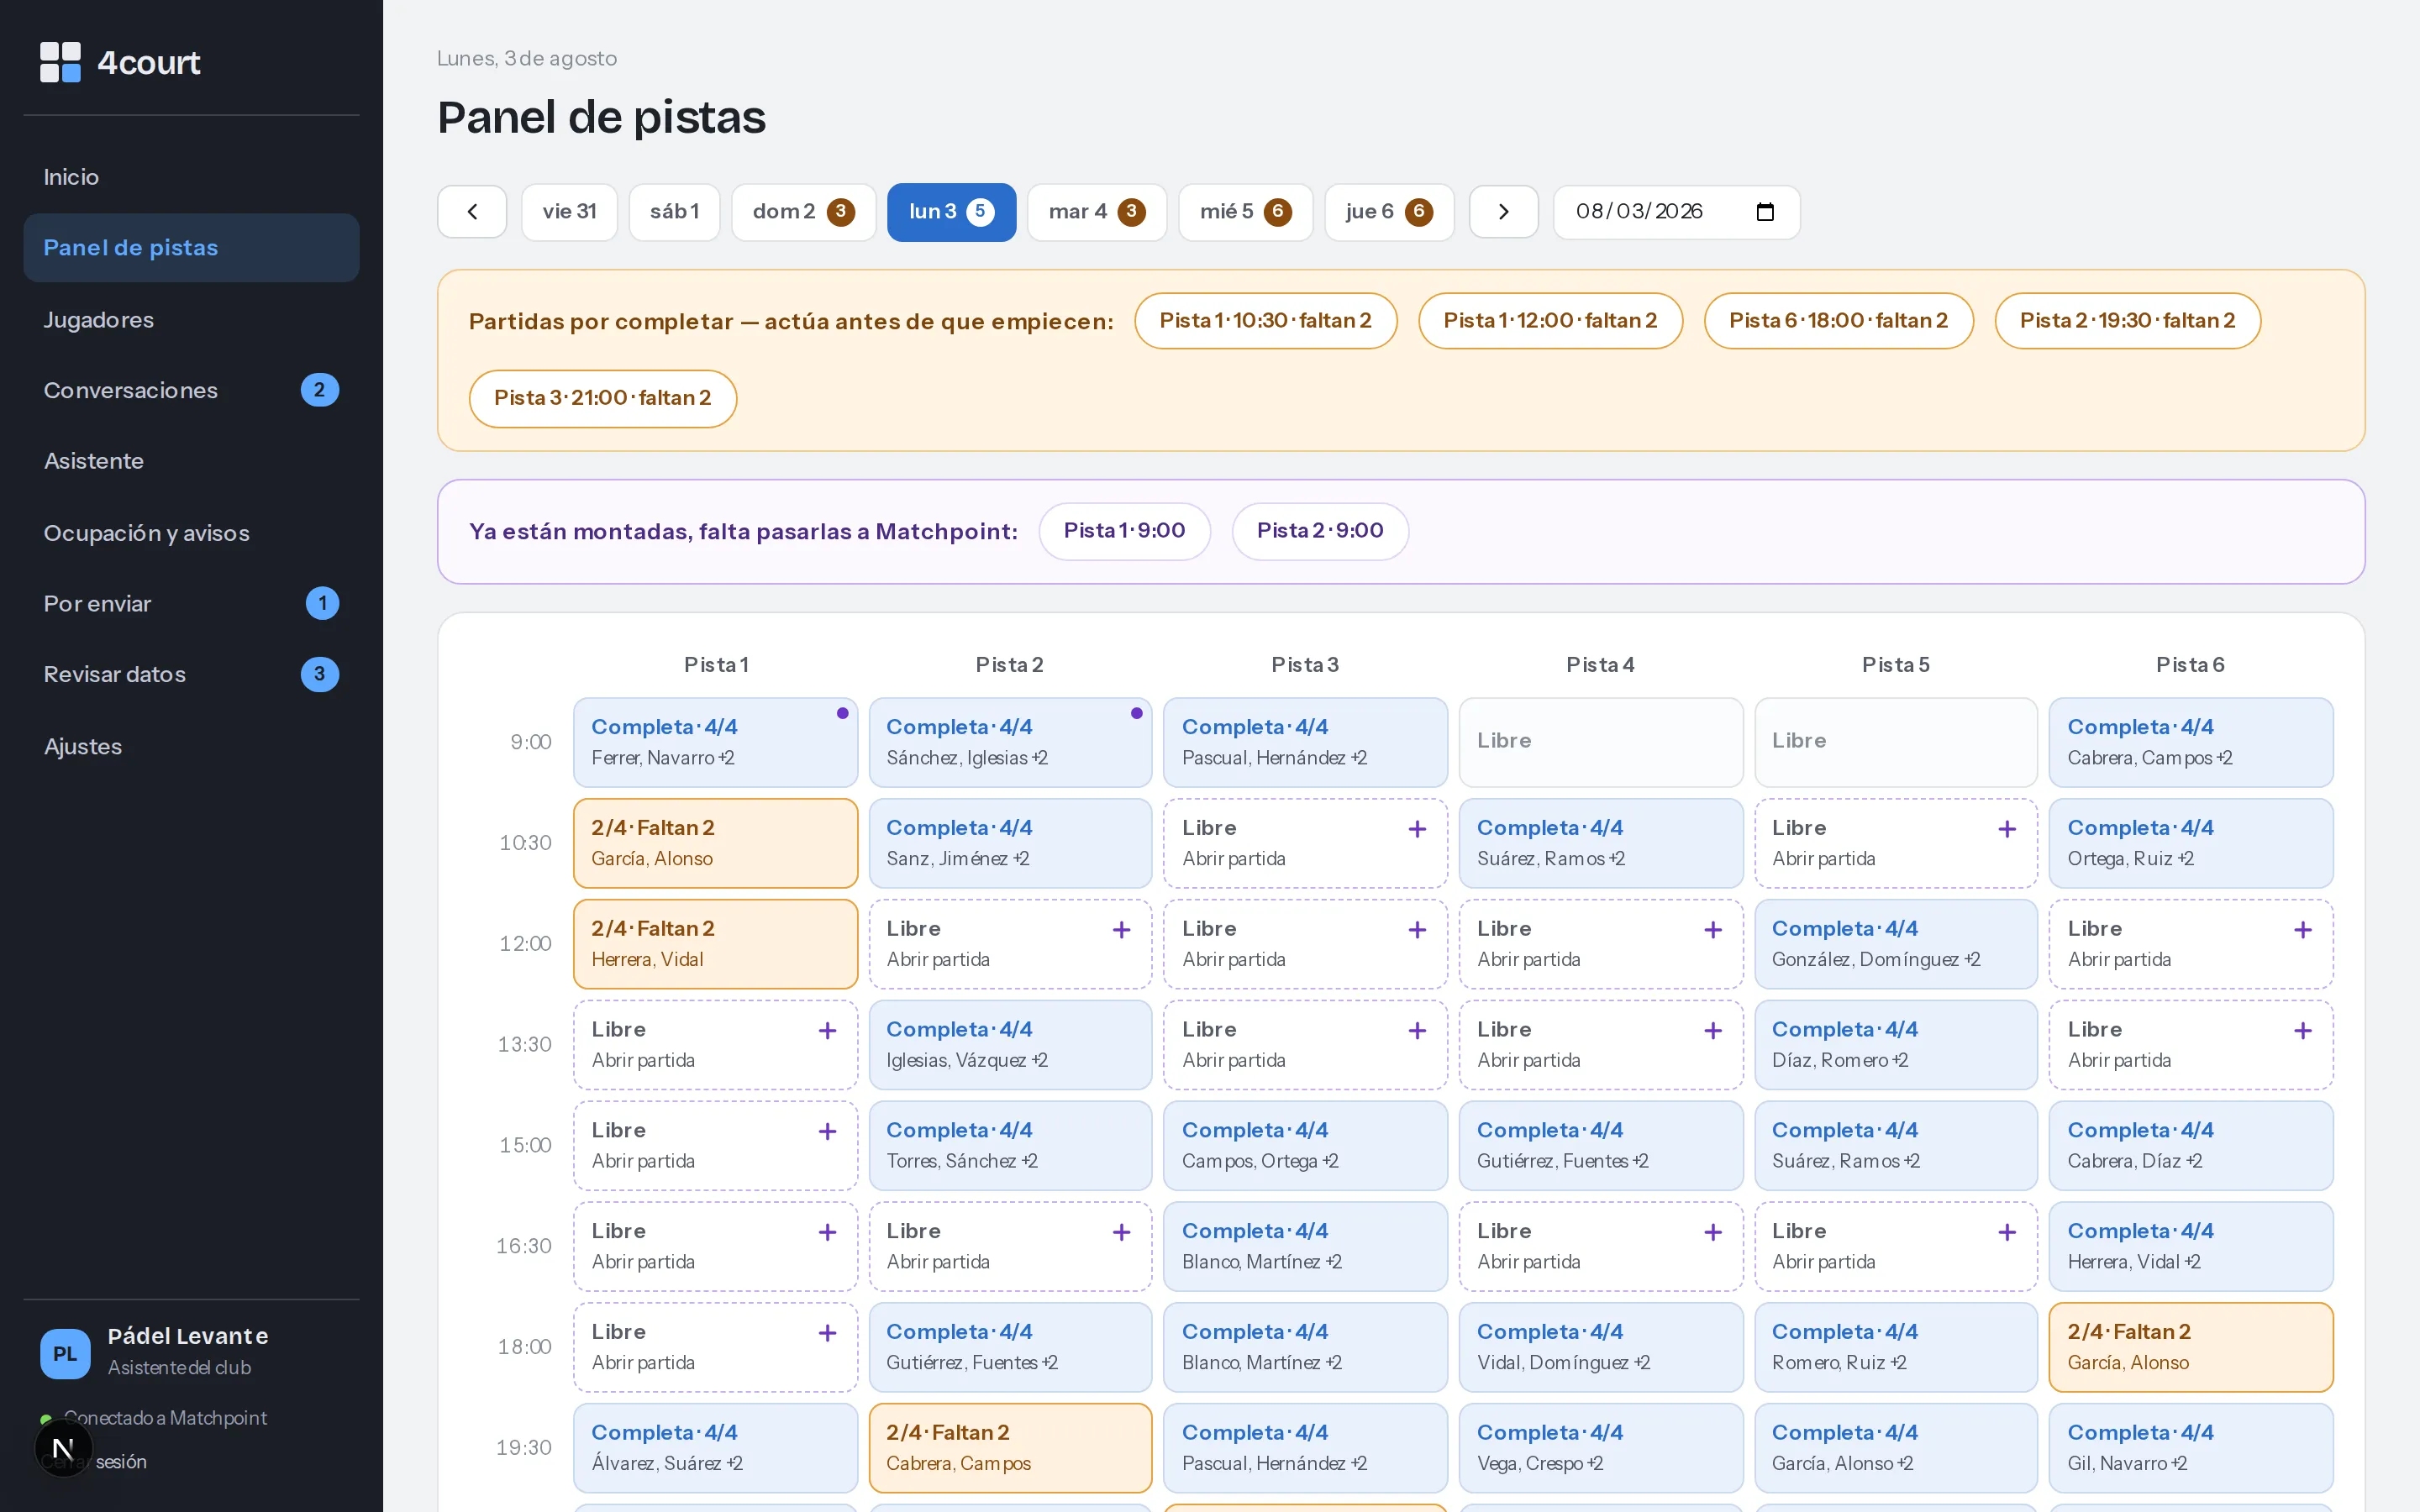Open González, Domínguez match on Pista 5
The image size is (2420, 1512).
click(1895, 943)
